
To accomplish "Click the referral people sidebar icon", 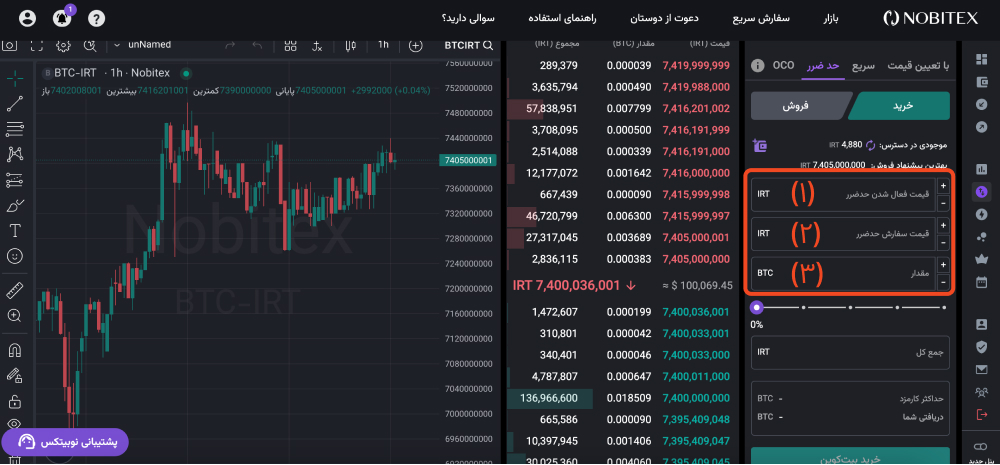I will click(x=981, y=392).
